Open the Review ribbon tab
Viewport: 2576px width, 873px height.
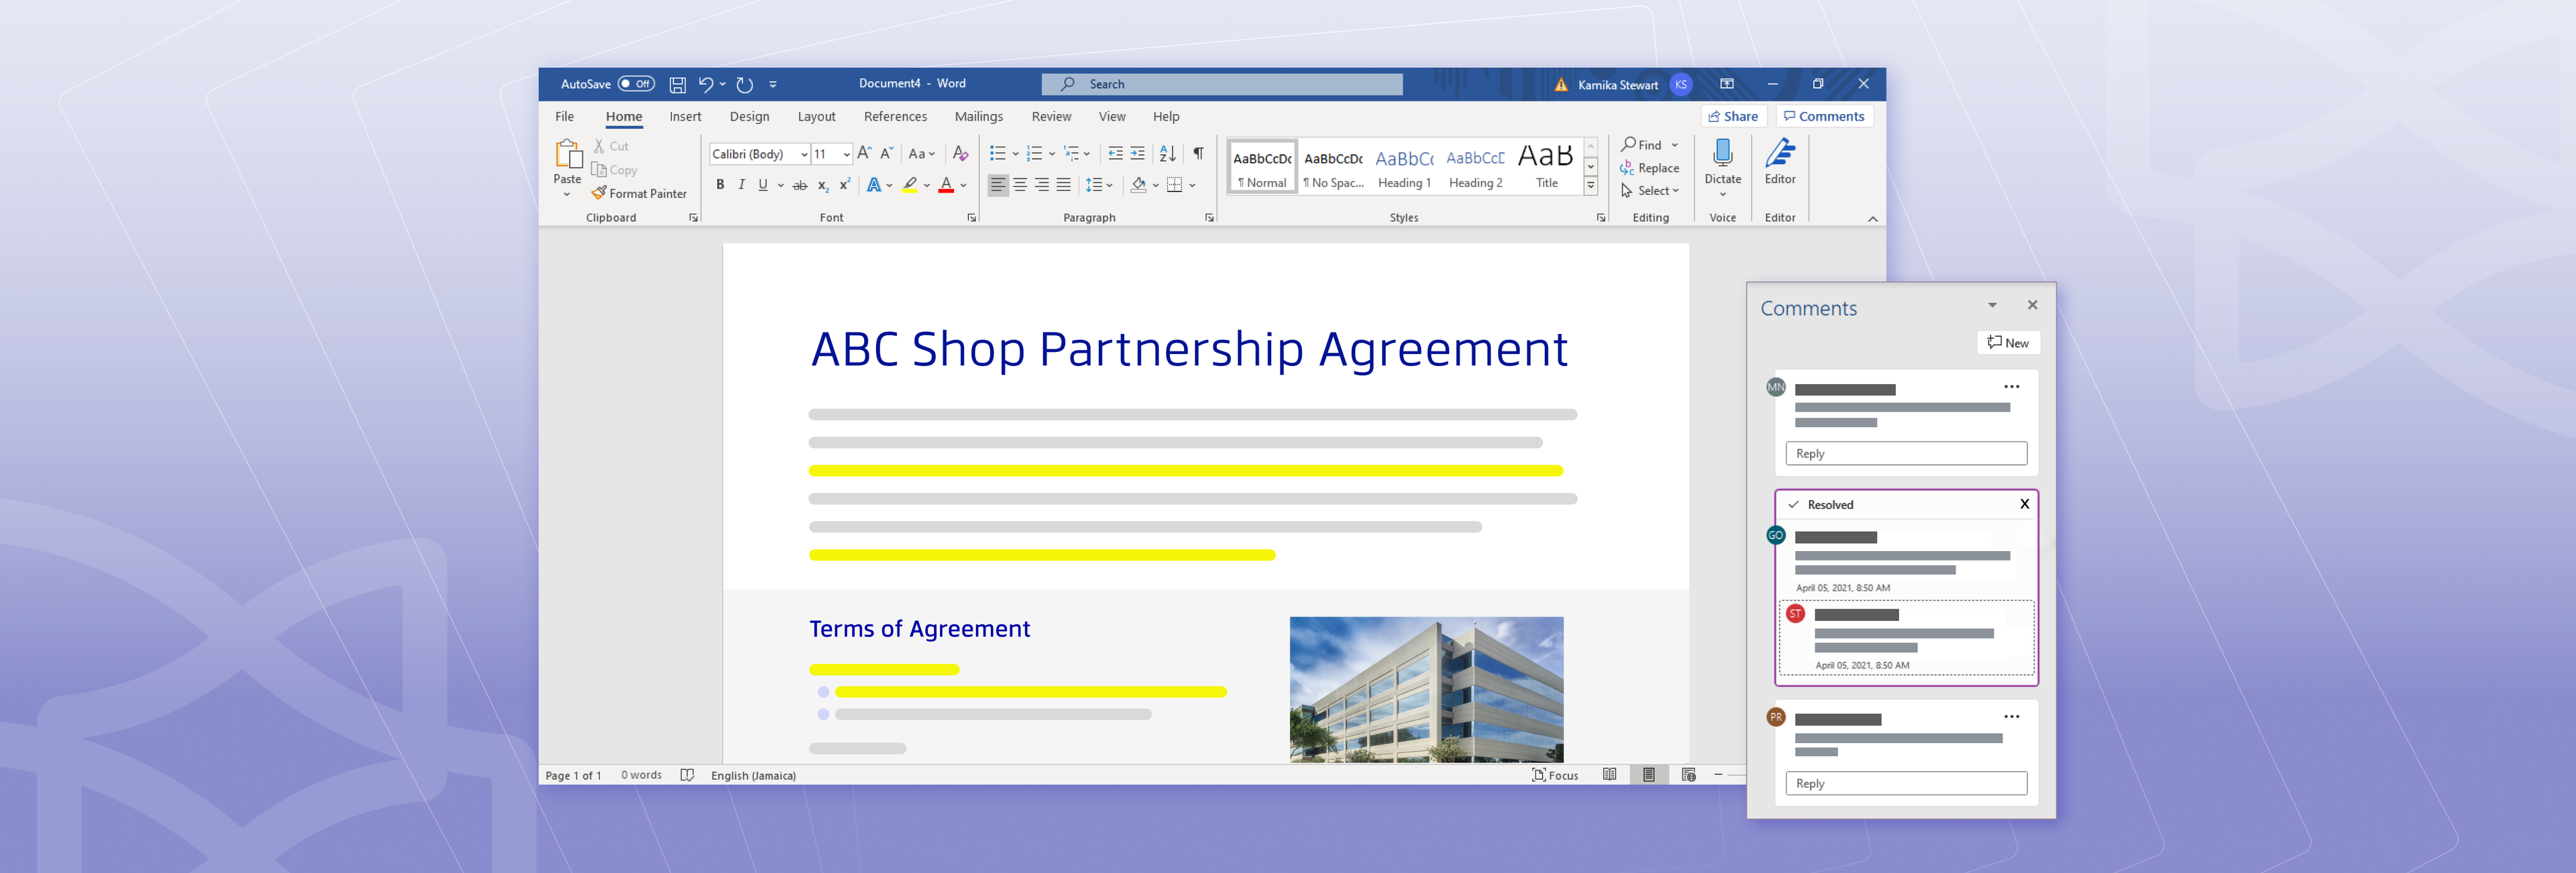(x=1051, y=117)
